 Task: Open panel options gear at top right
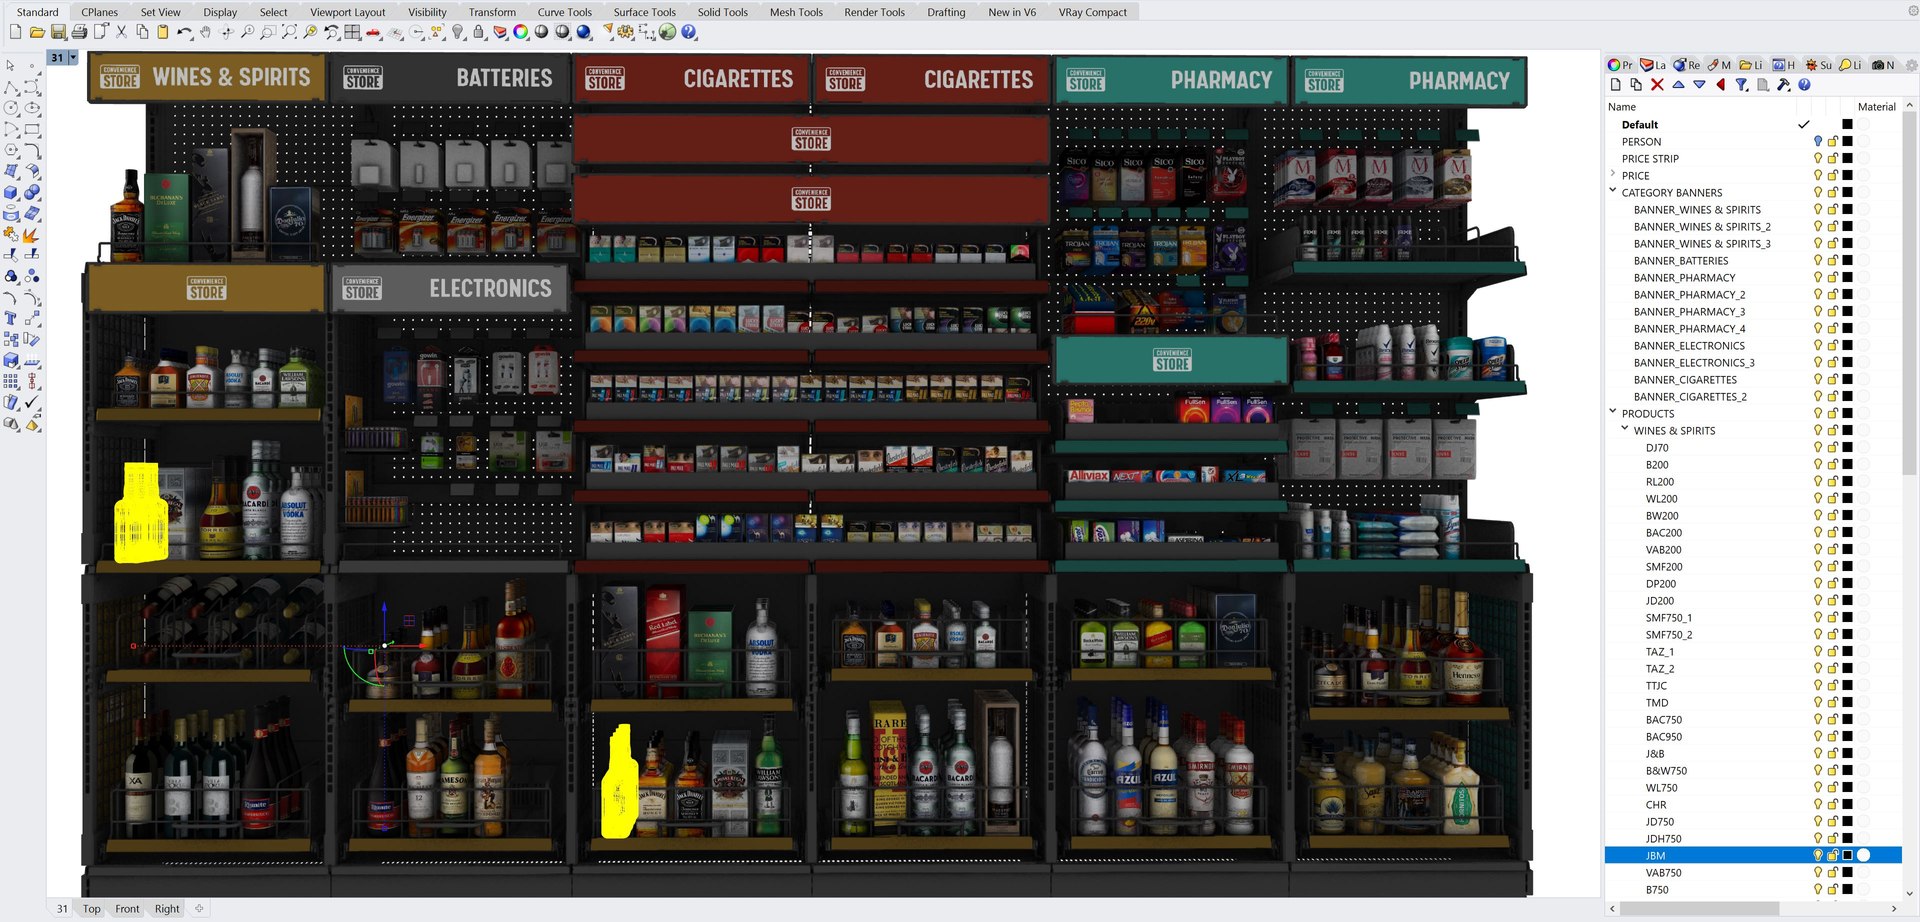tap(1911, 65)
